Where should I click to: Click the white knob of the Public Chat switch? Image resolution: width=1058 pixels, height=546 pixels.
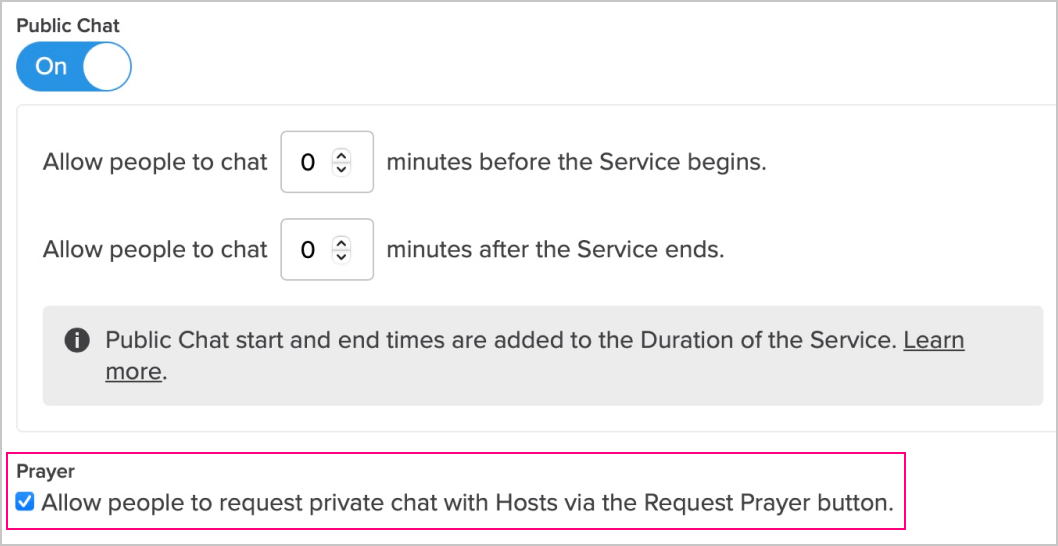(x=107, y=66)
